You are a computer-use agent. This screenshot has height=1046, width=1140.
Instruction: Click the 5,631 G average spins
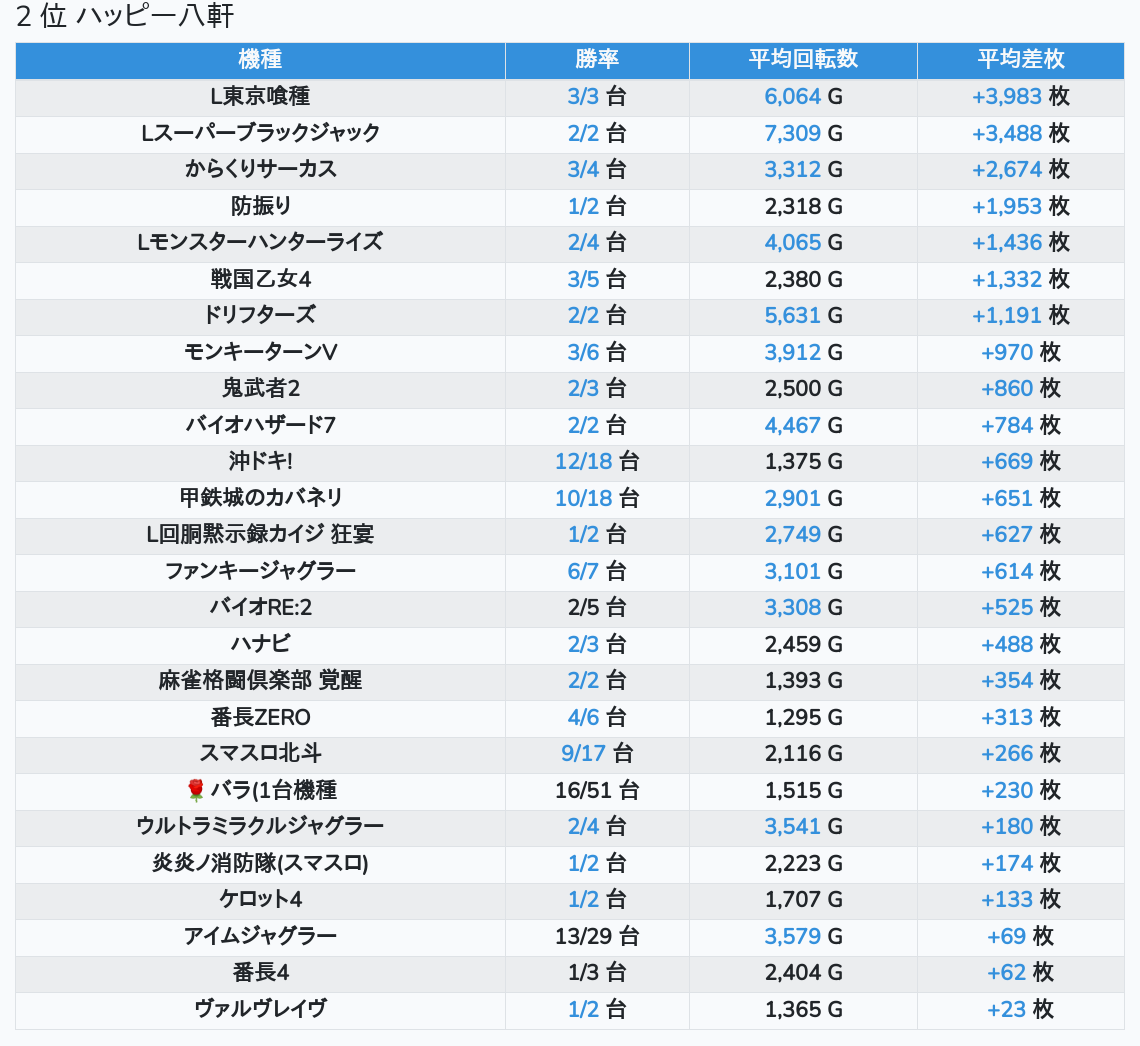803,315
